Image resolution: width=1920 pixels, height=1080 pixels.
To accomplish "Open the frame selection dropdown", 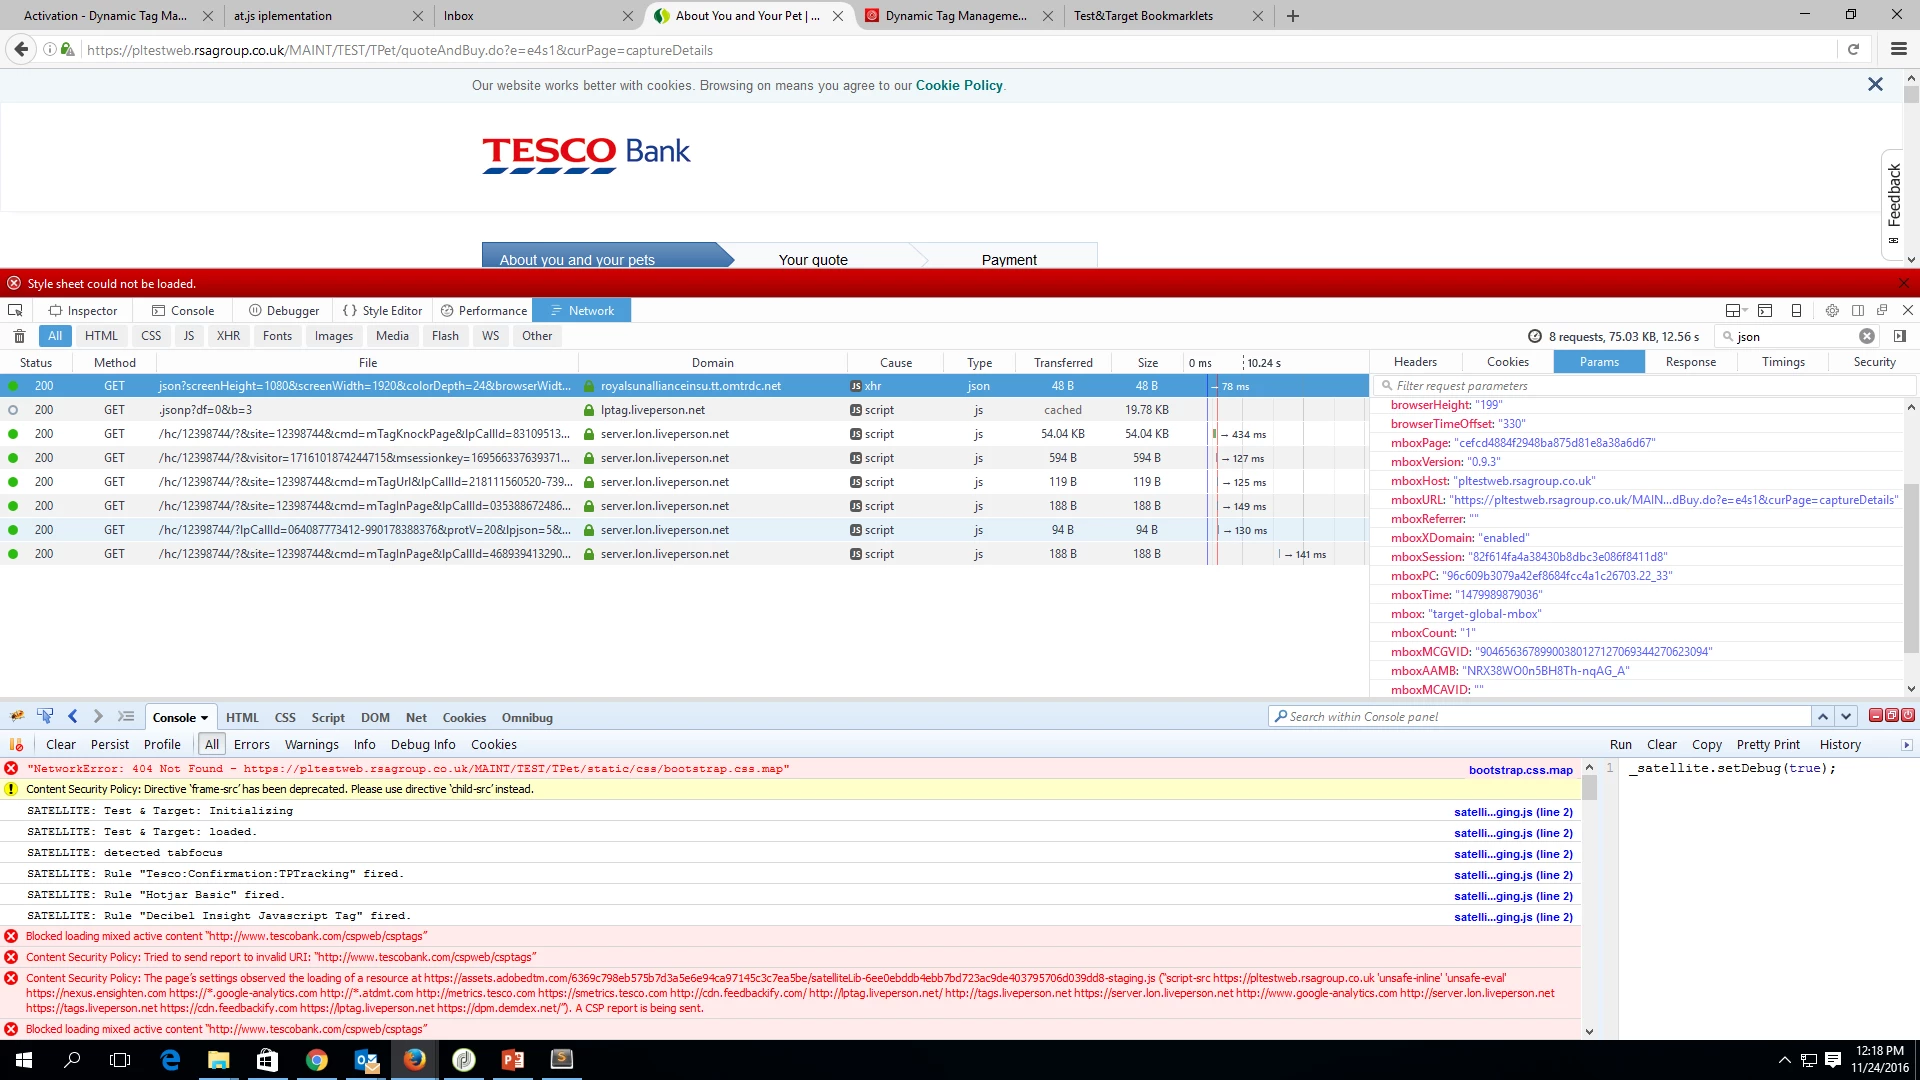I will (1736, 310).
